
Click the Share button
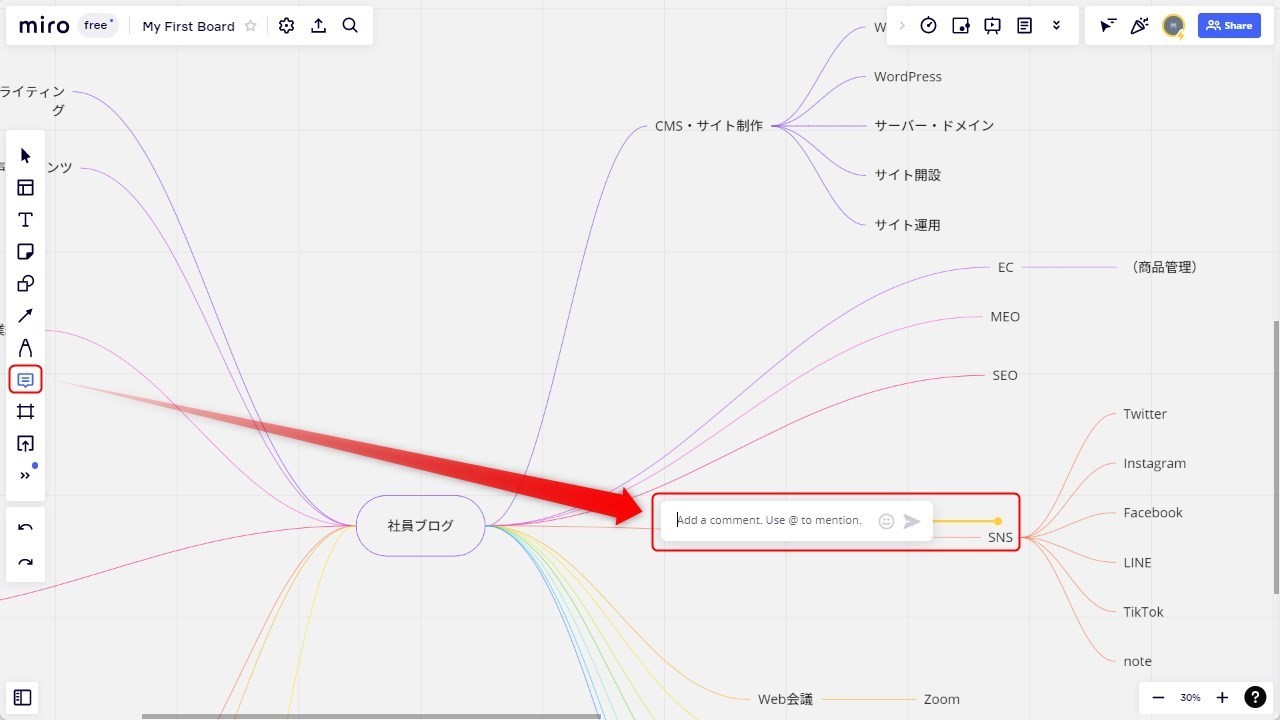pos(1229,26)
